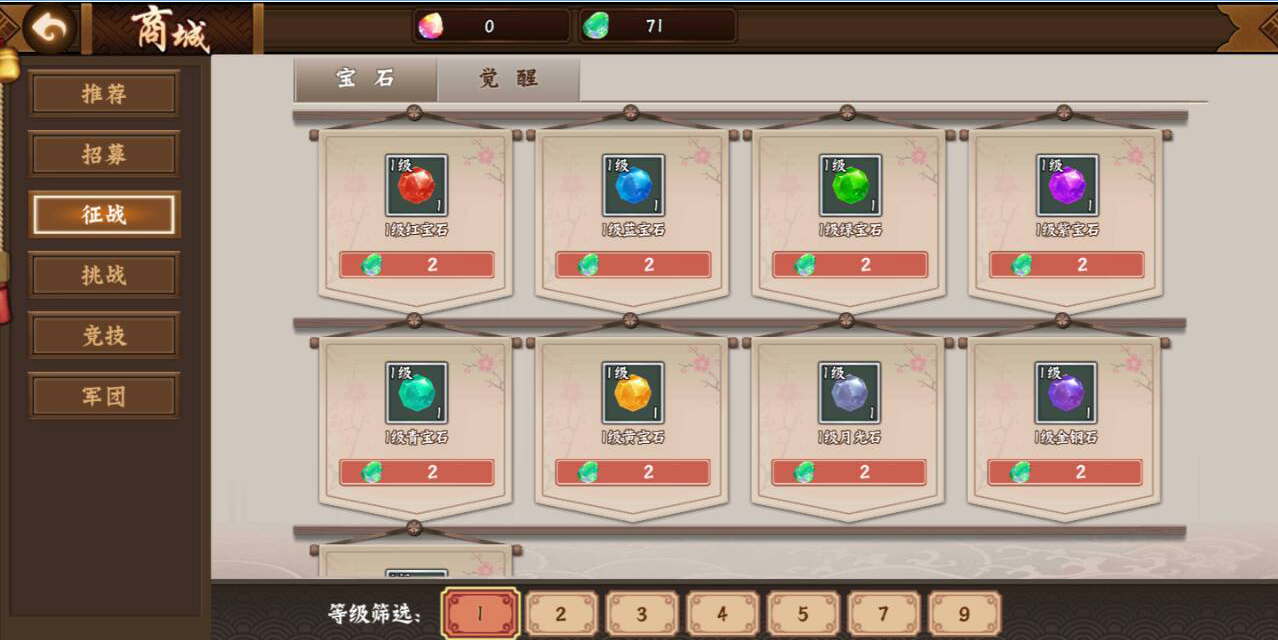Open the 招募 shop category
The width and height of the screenshot is (1278, 640).
click(104, 154)
